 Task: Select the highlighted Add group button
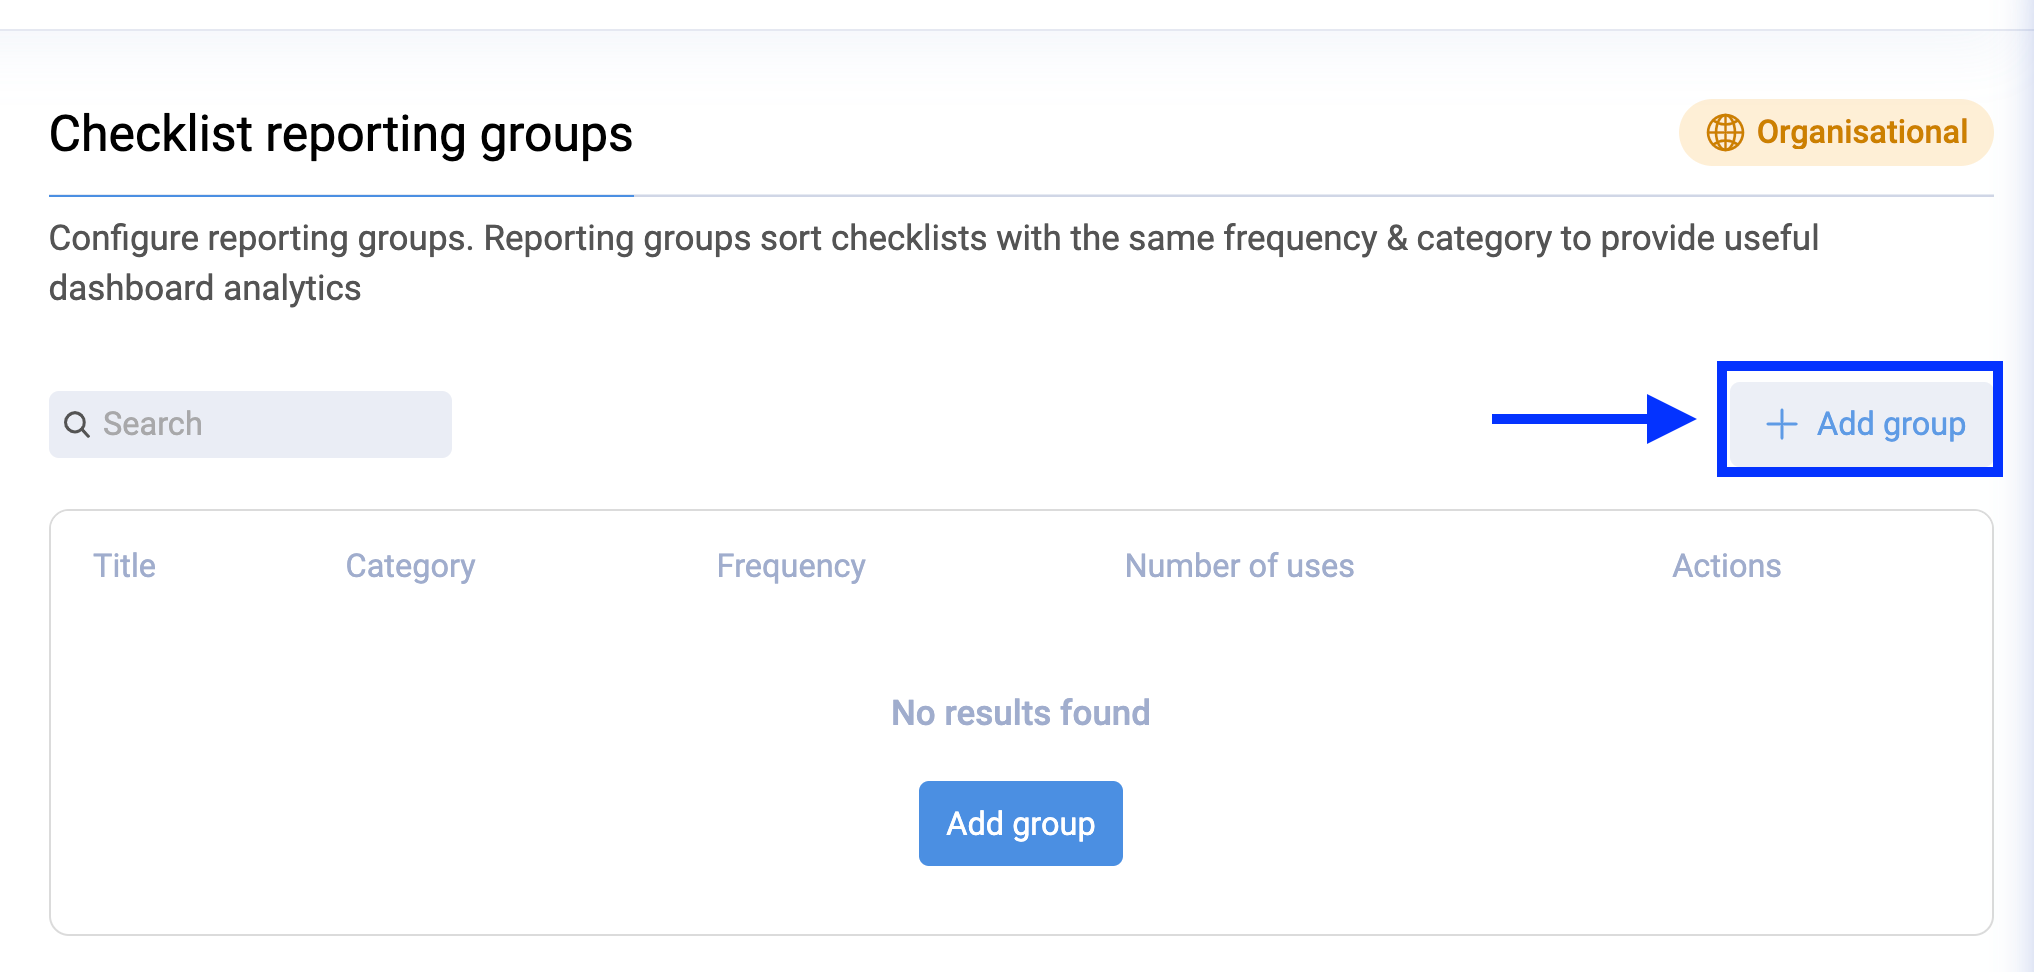click(x=1860, y=423)
